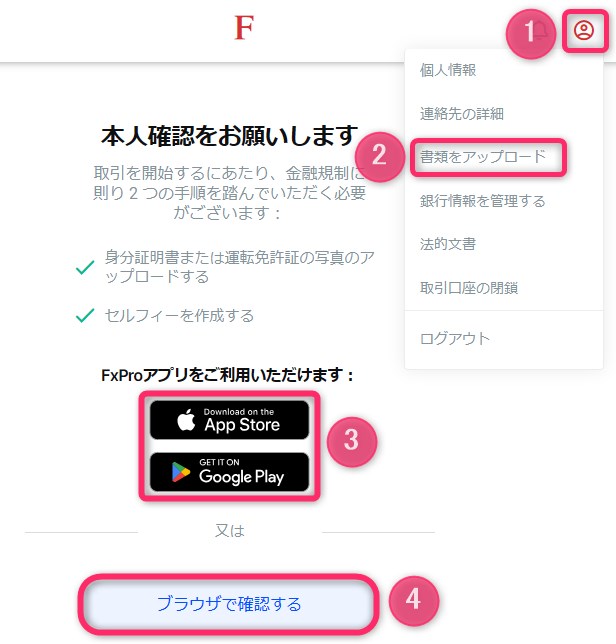Click the pink number 4 marker
The image size is (616, 644).
tap(414, 600)
